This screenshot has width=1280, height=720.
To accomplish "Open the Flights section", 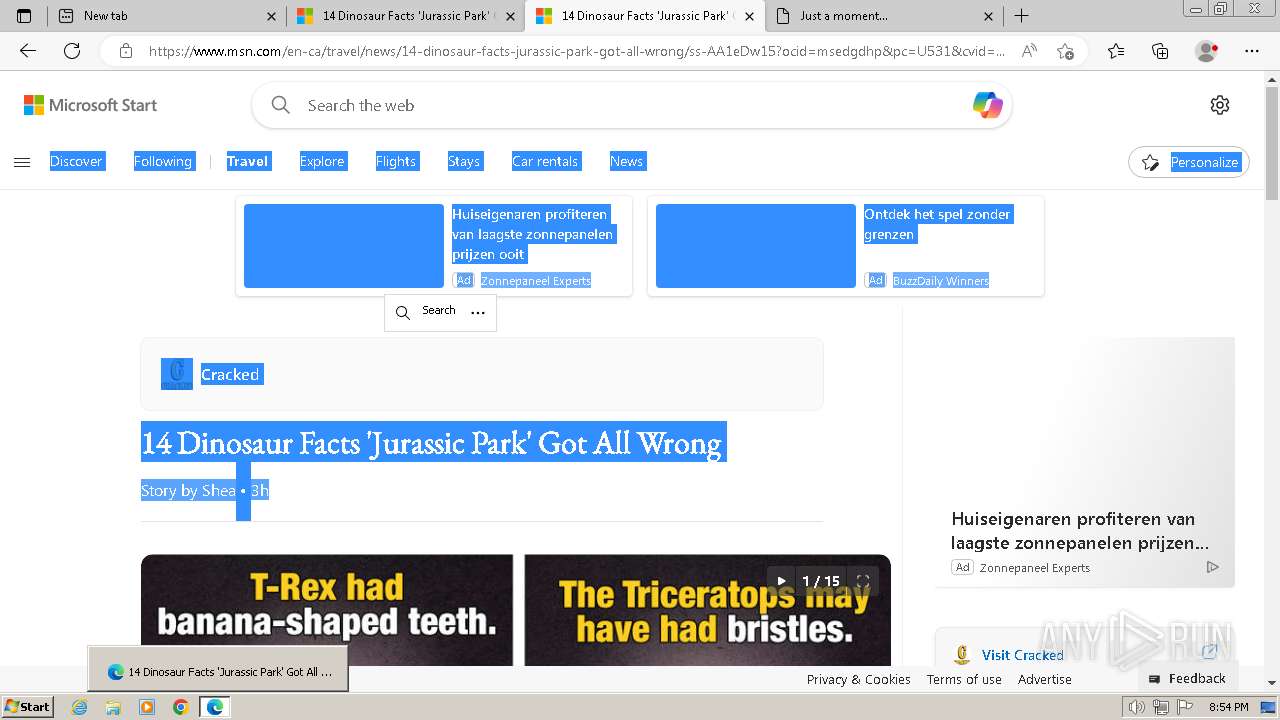I will (396, 161).
